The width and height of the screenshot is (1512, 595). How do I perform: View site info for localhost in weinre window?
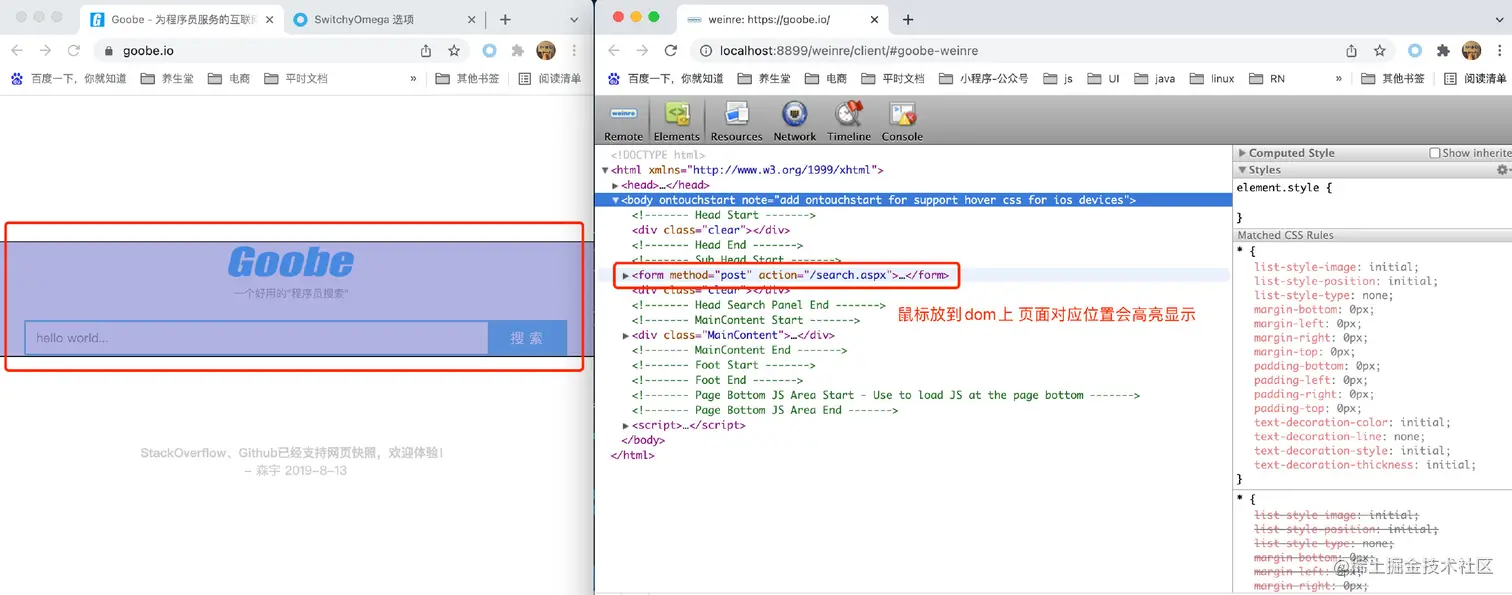[705, 50]
